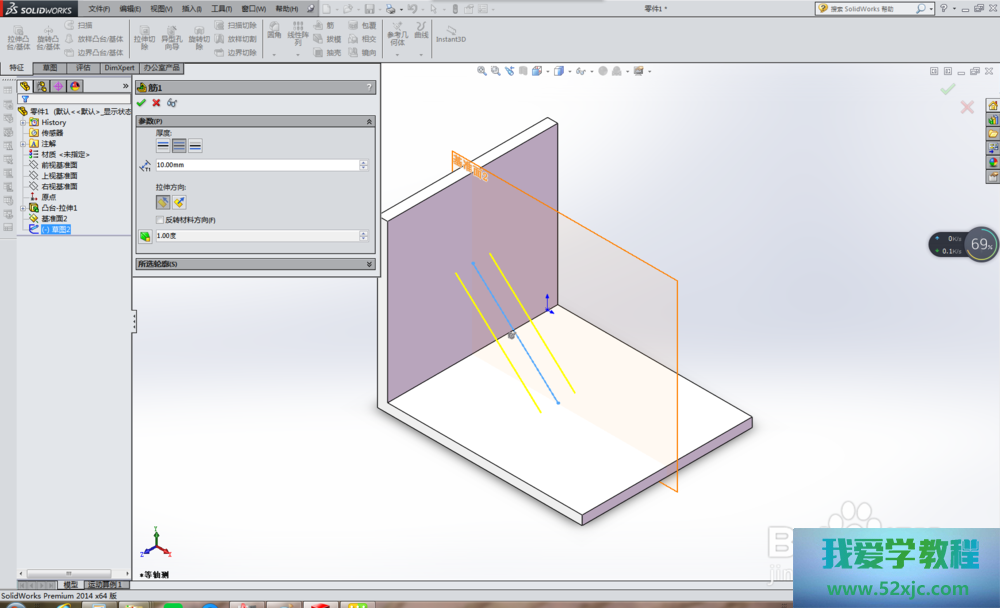This screenshot has height=608, width=1000.
Task: Switch to the 草图 tab
Action: pos(49,68)
